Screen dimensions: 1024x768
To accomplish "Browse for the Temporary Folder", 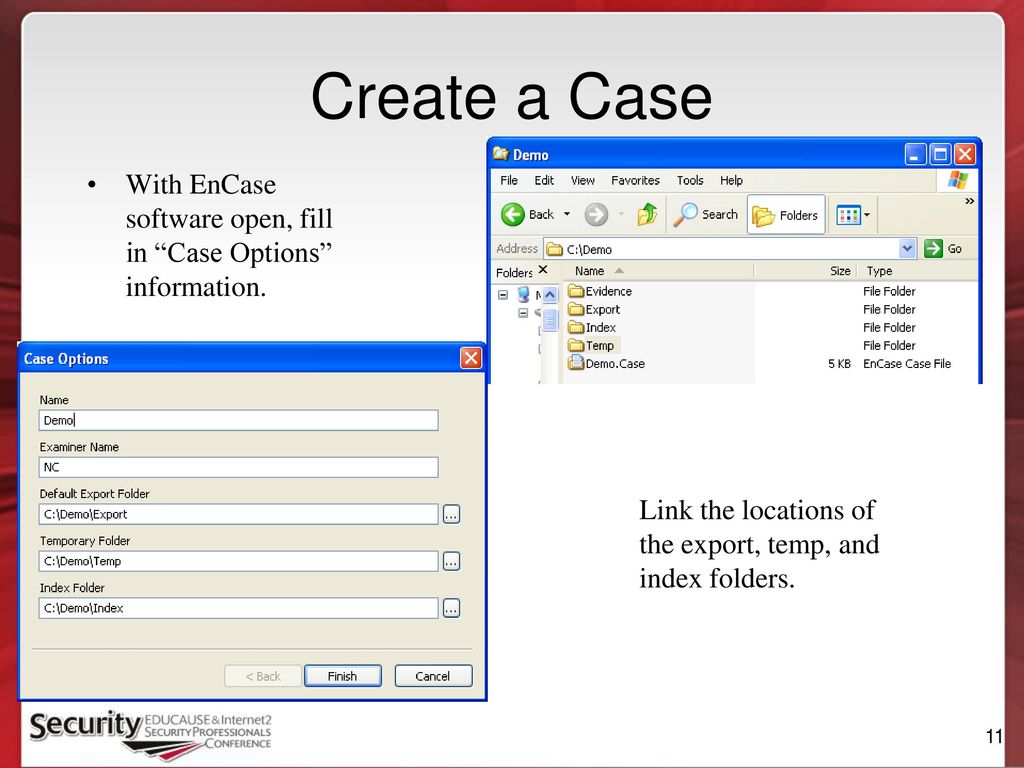I will [x=451, y=562].
